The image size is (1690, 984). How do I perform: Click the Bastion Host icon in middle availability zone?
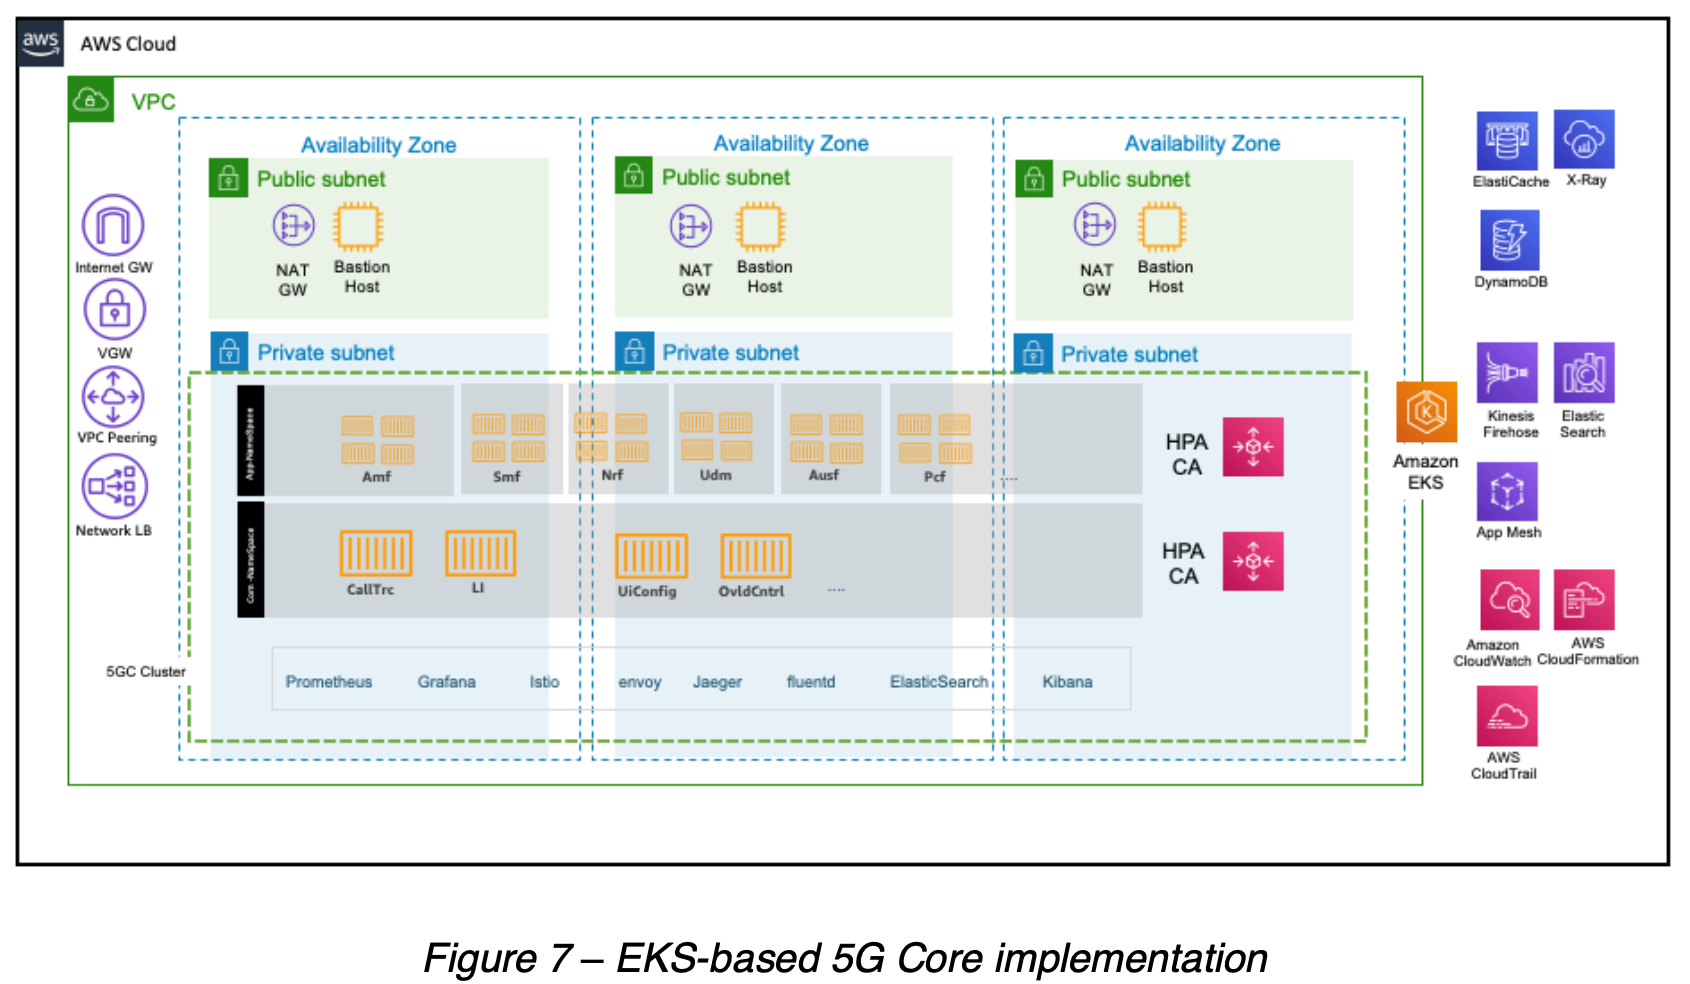point(761,226)
